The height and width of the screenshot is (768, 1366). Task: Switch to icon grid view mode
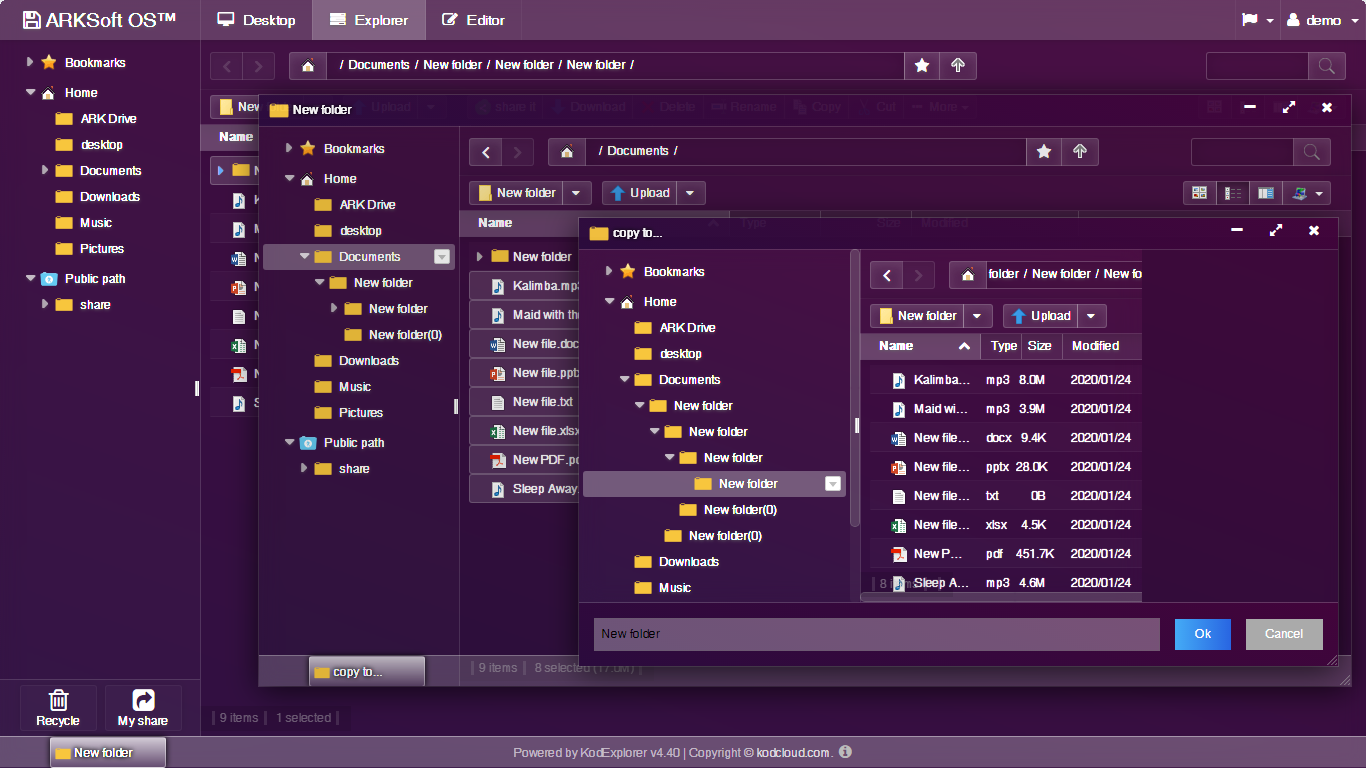coord(1199,193)
